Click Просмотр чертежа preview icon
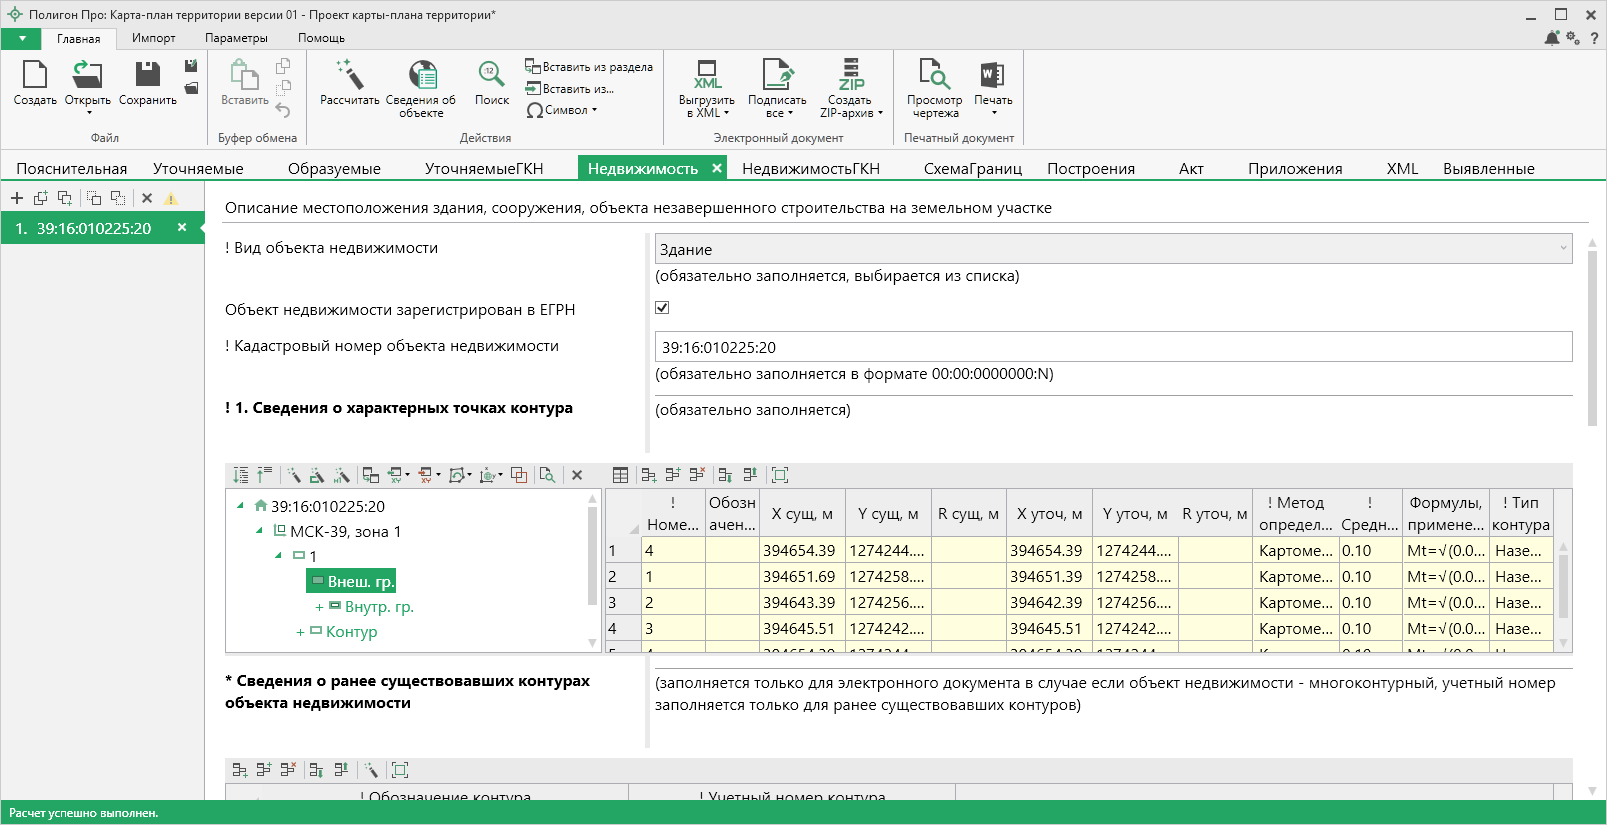 click(x=934, y=76)
